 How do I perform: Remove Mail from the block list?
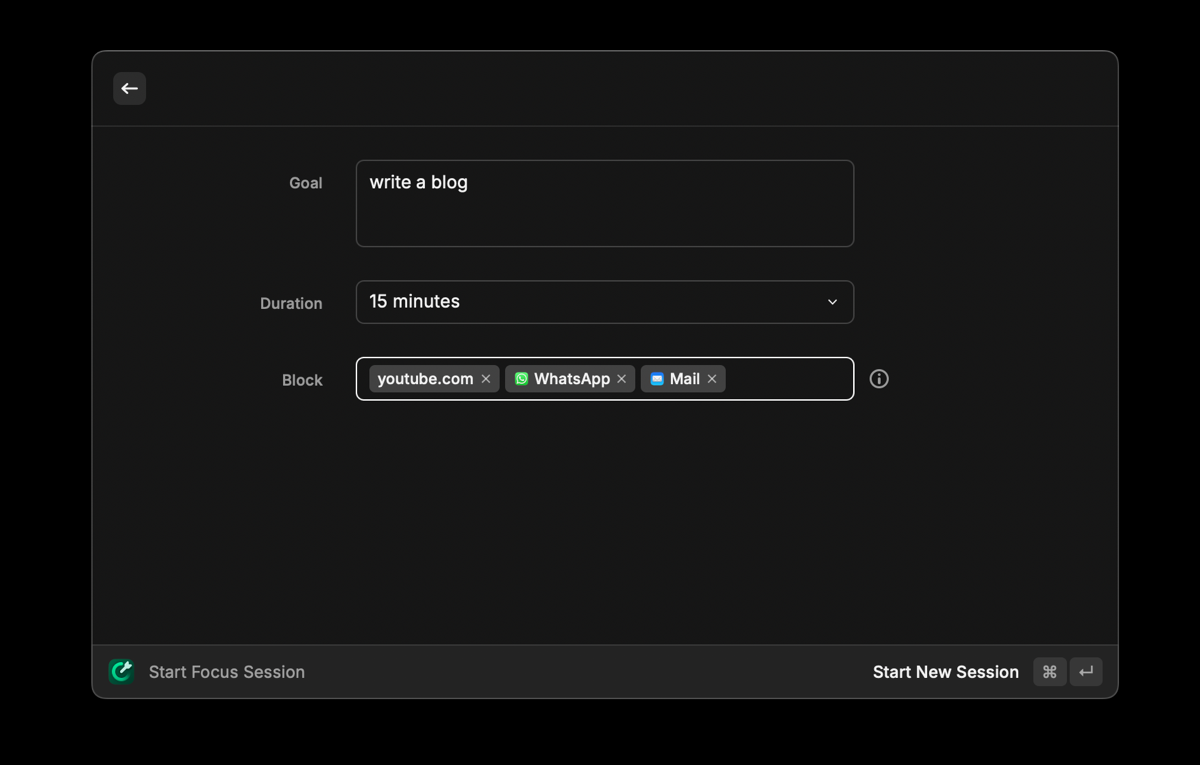(712, 379)
